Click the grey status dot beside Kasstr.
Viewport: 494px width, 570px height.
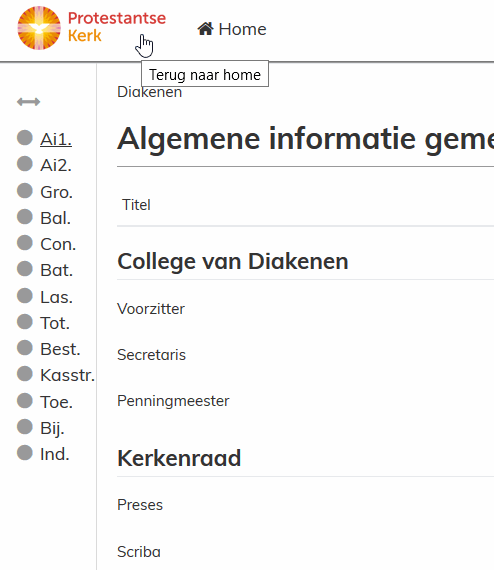pyautogui.click(x=25, y=374)
